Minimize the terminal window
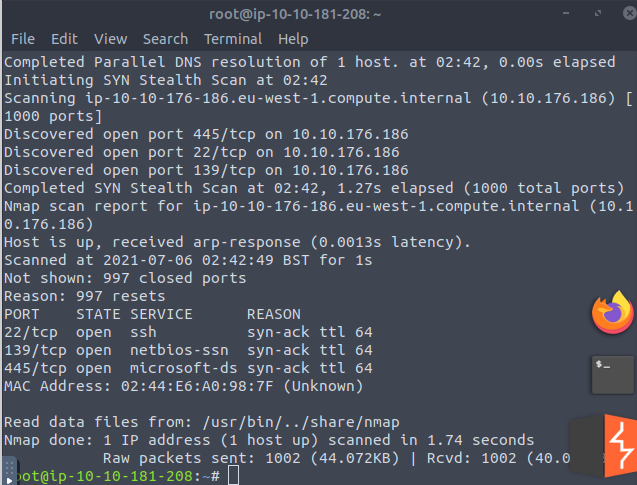 (x=566, y=13)
